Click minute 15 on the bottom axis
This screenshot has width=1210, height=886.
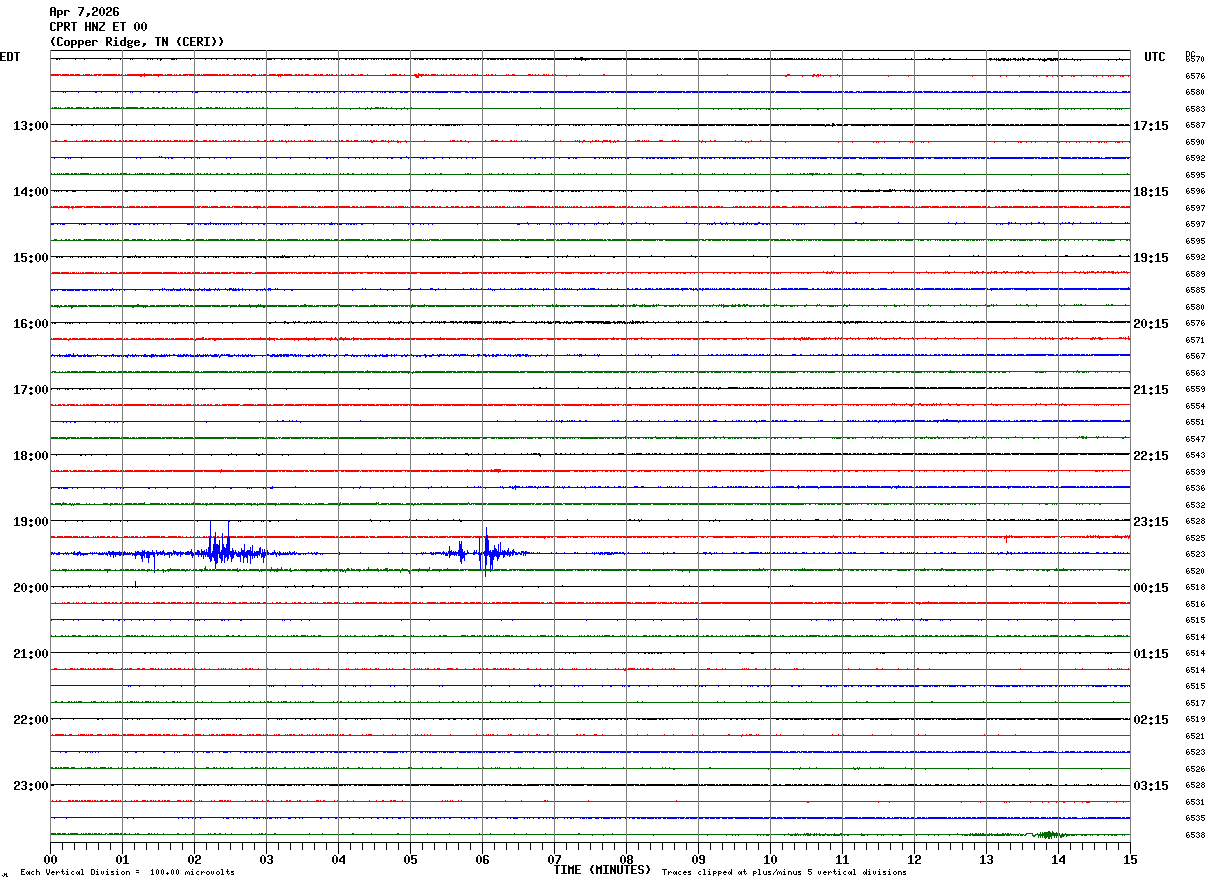(x=1130, y=859)
